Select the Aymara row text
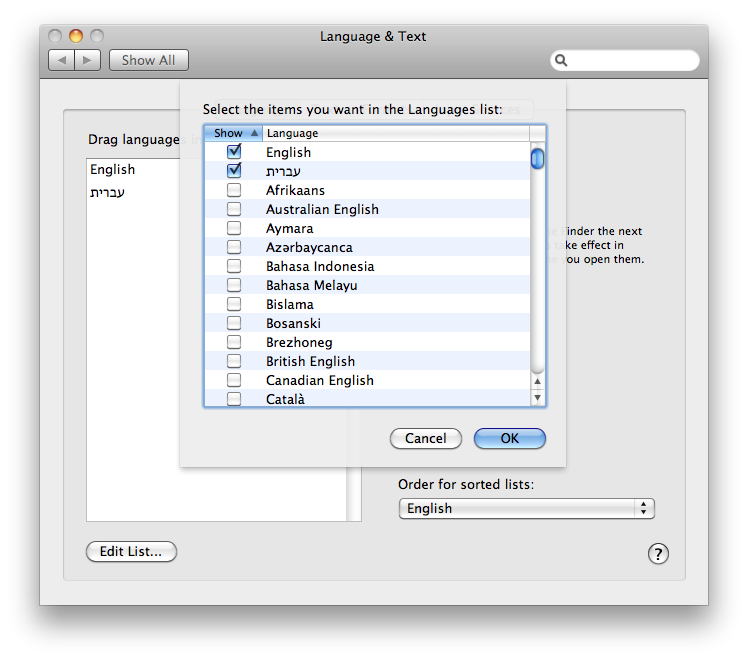Screen dimensions: 748x660 290,228
